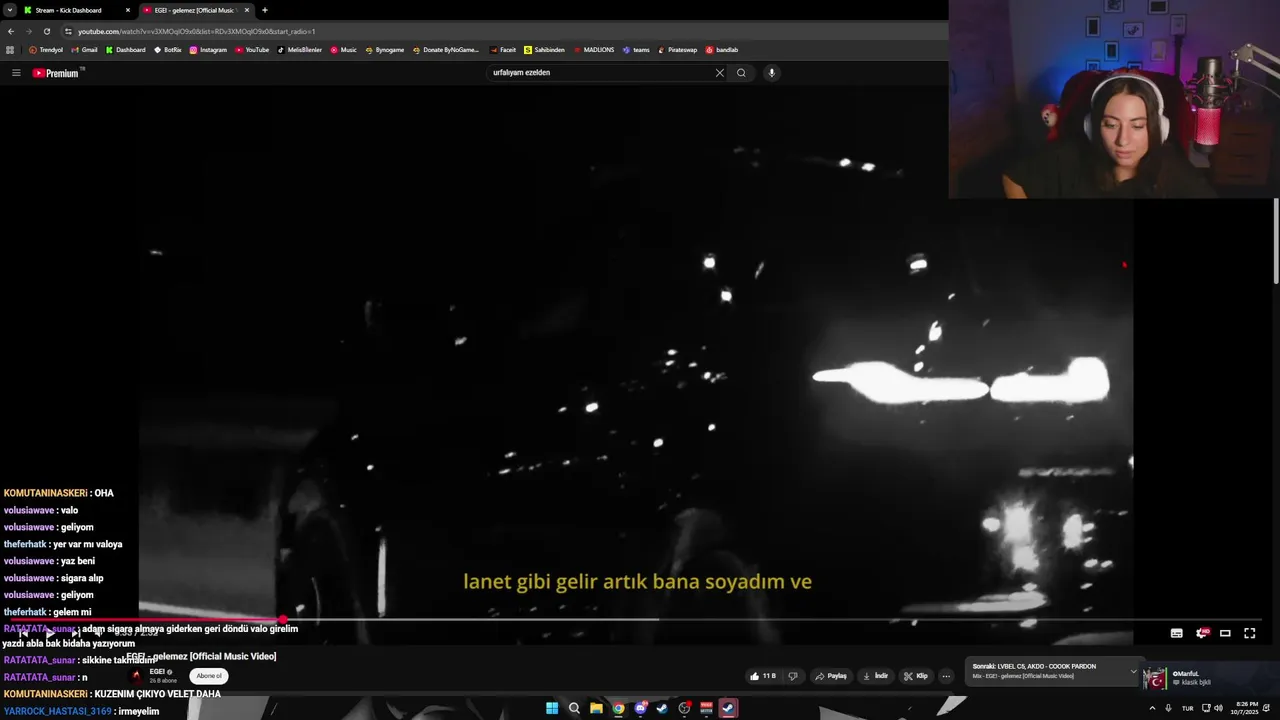
Task: Open the YouTube guide hamburger menu
Action: [x=16, y=73]
